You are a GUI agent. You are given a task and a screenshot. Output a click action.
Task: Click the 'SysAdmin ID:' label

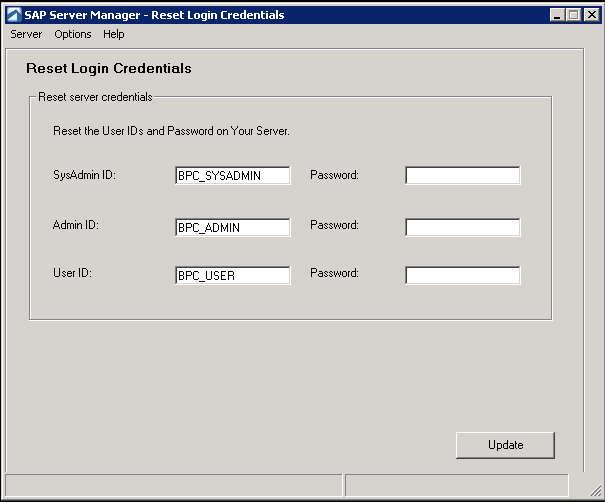(84, 175)
